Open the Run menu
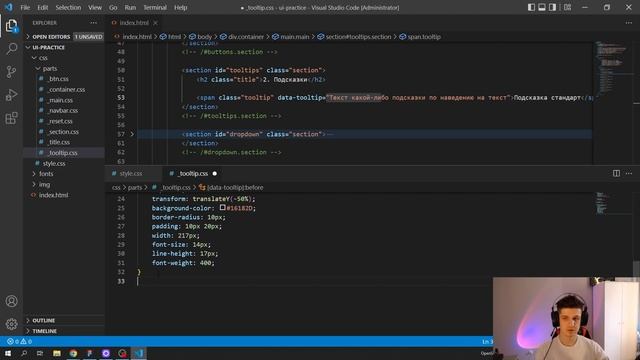 (130, 7)
